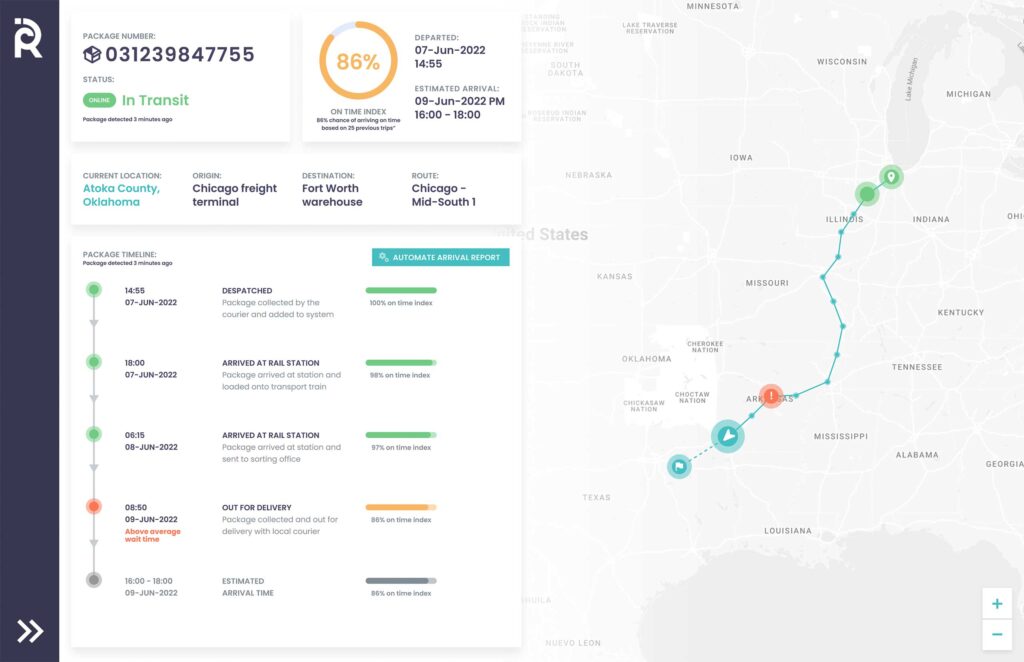Select the red Out for Delivery timeline marker
The image size is (1024, 662).
[94, 507]
